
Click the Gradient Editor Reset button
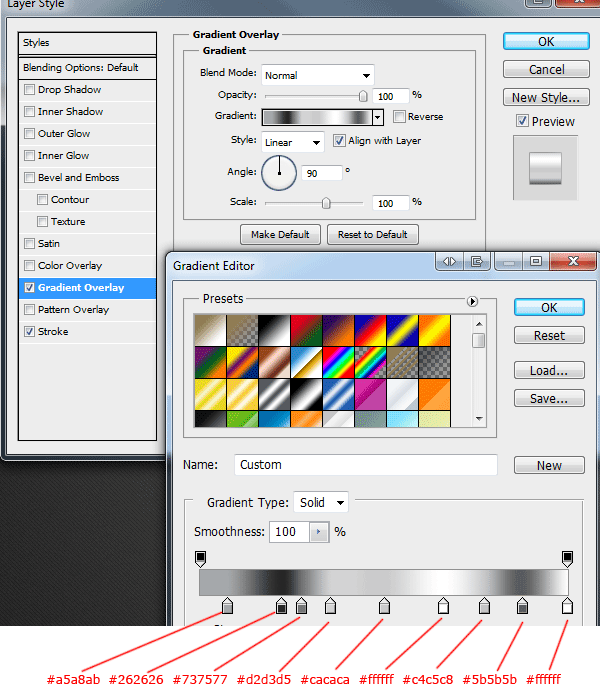tap(549, 335)
